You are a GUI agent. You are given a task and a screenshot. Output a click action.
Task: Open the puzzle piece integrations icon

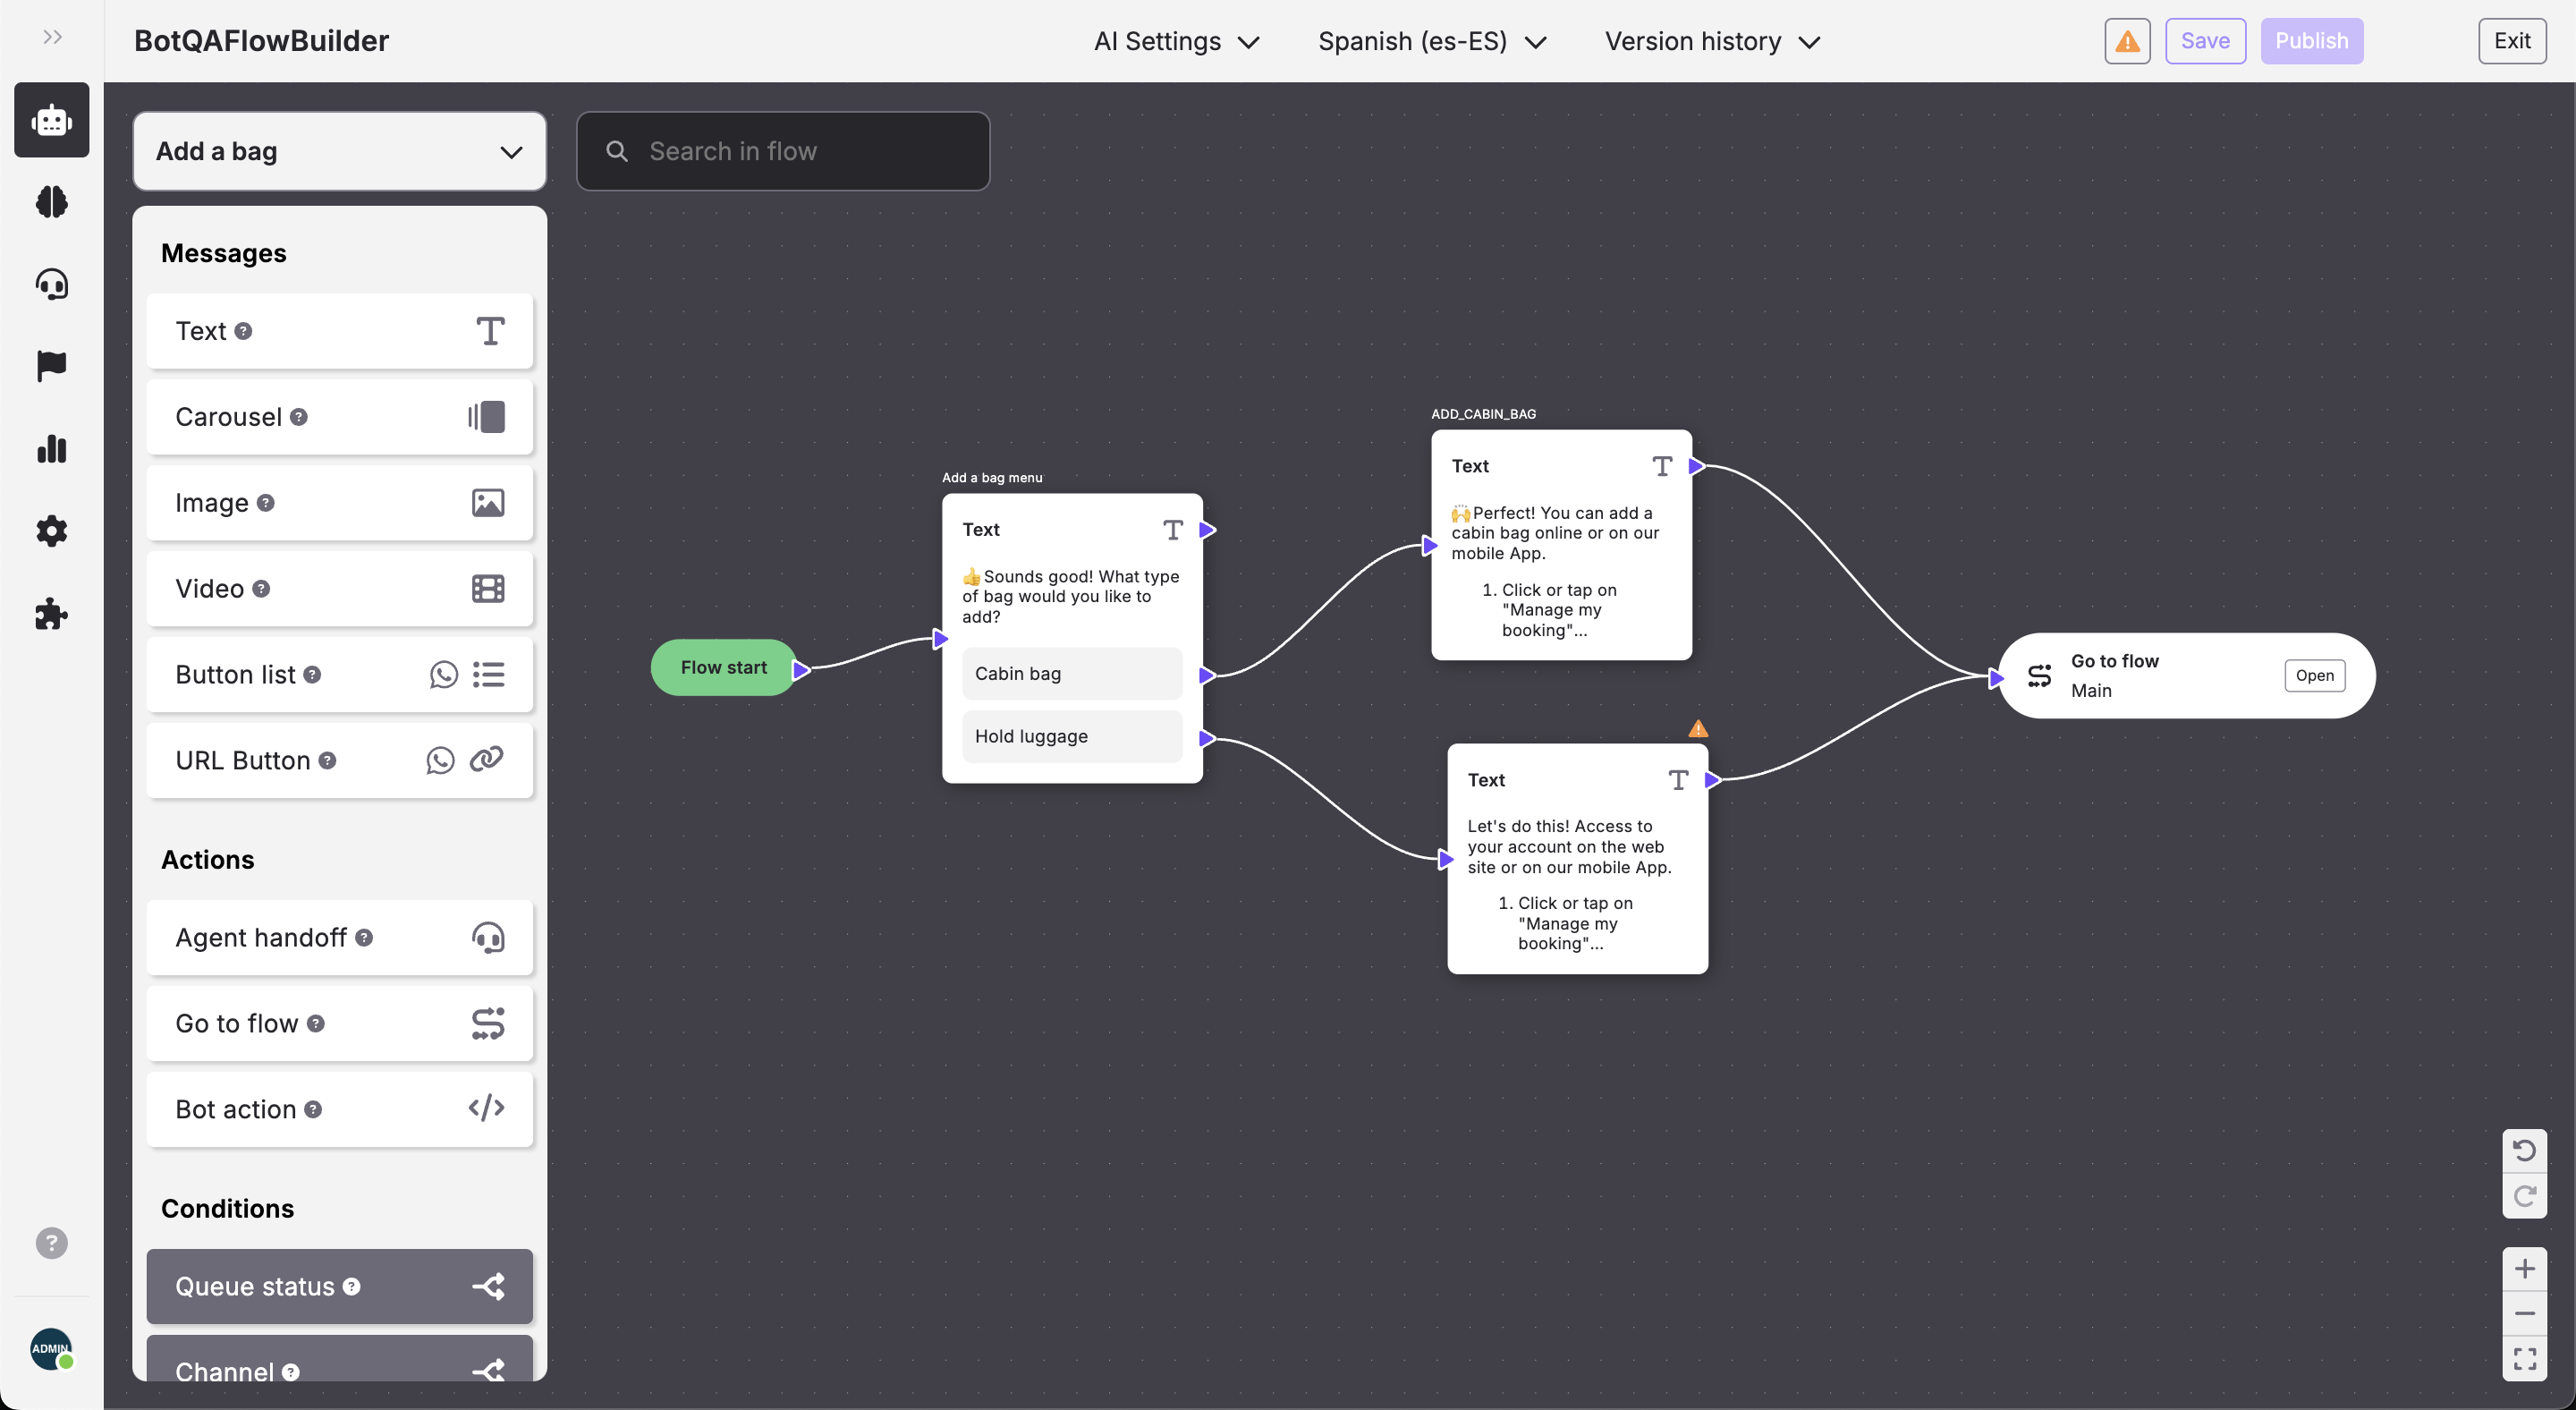[51, 614]
